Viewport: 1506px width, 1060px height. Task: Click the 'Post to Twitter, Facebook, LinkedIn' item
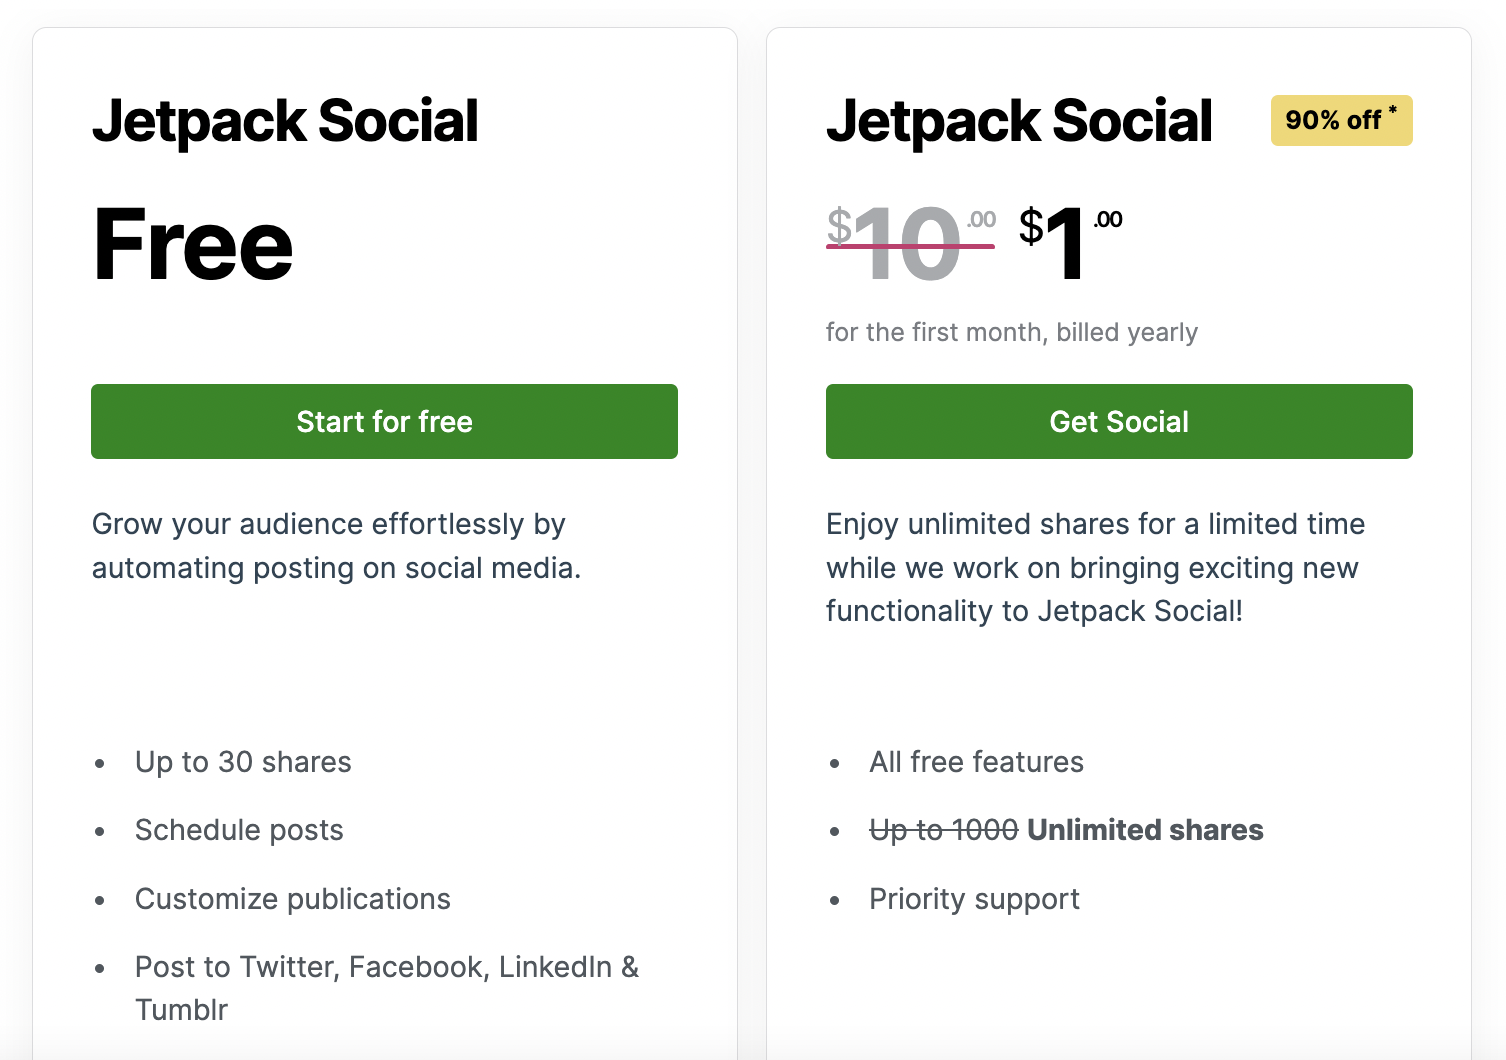pyautogui.click(x=386, y=968)
